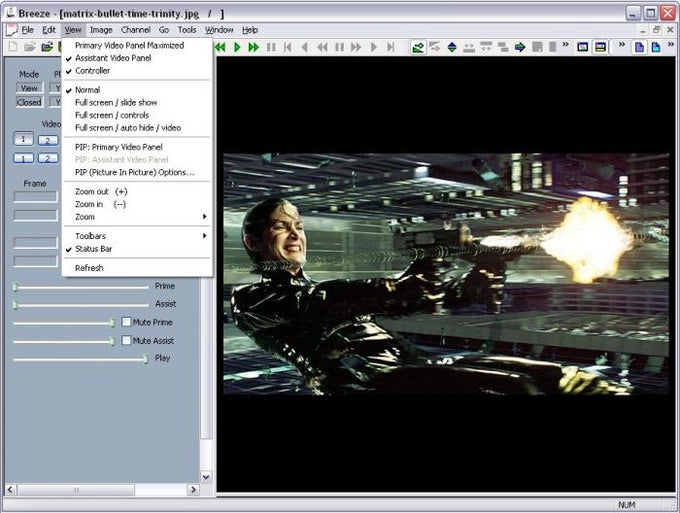The width and height of the screenshot is (680, 513).
Task: Open toolbar overflow chevron beside blue document icons
Action: (670, 44)
